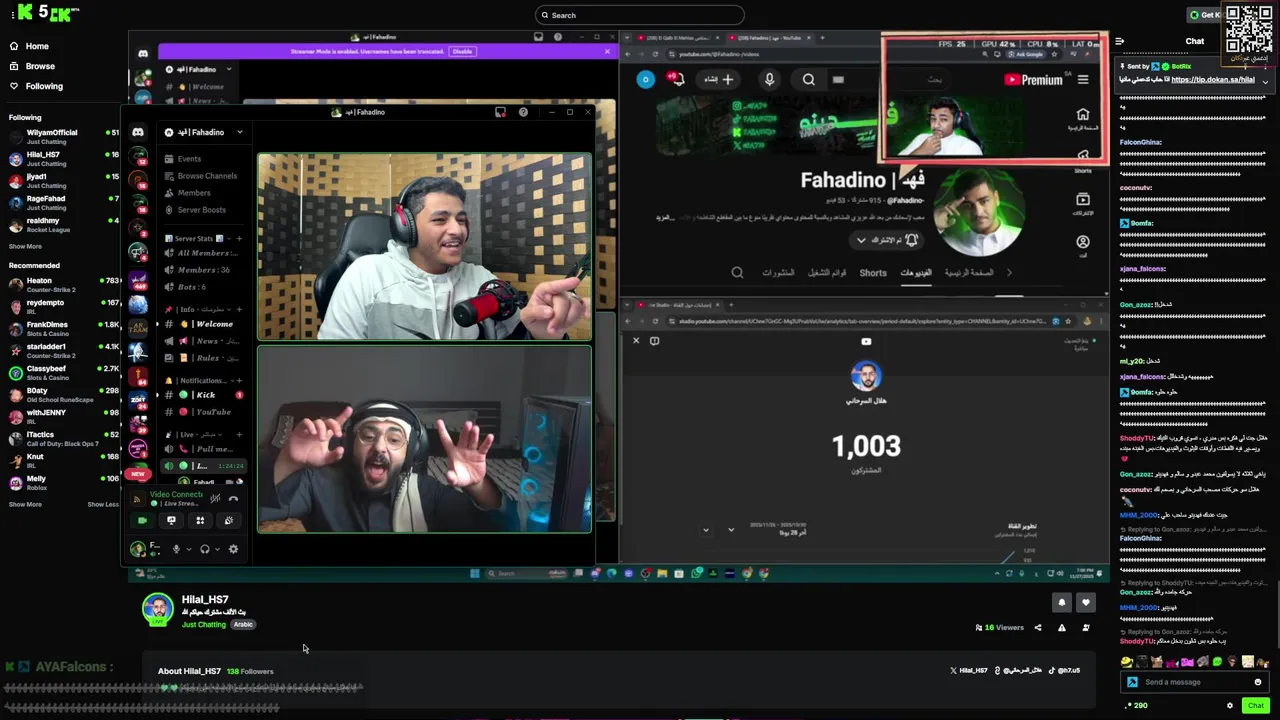The height and width of the screenshot is (720, 1280).
Task: Open Discord inbox icon in title bar
Action: click(x=500, y=112)
